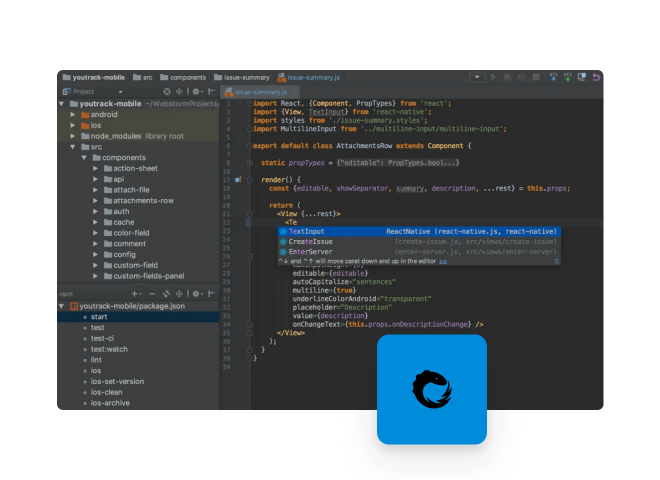Select the attach-file folder
Screen dimensions: 660x480
tap(127, 190)
